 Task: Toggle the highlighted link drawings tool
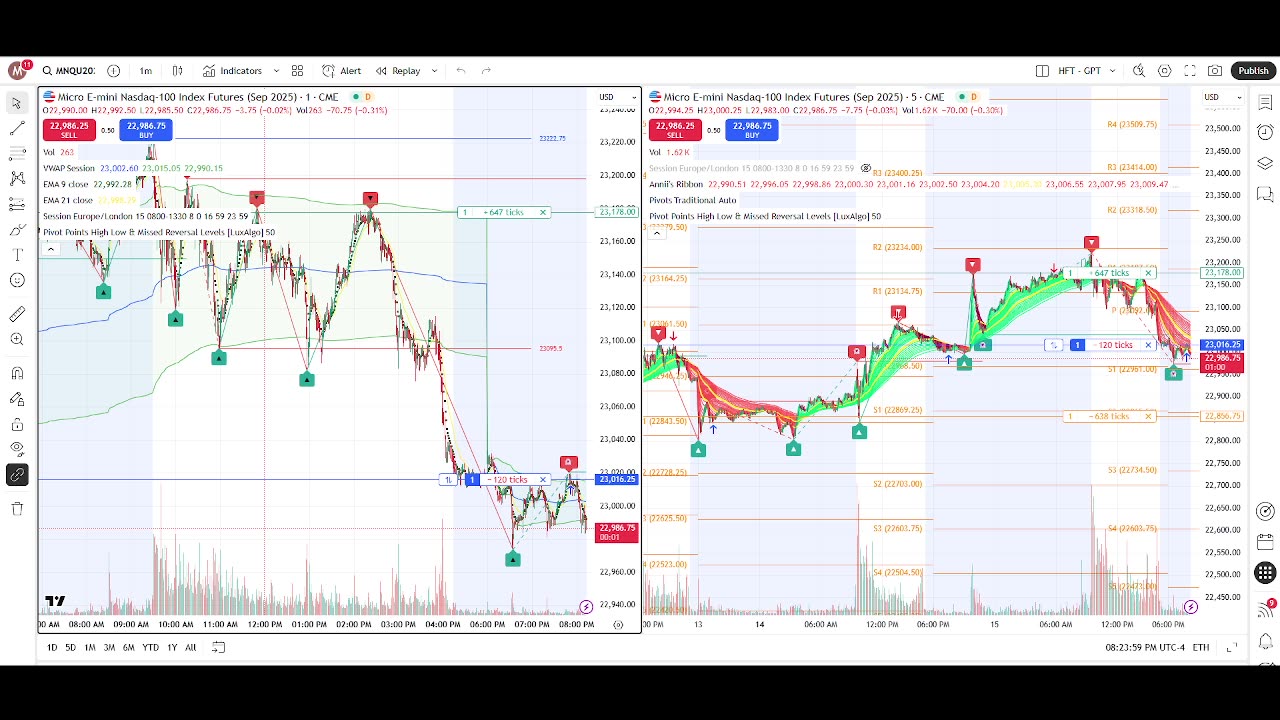17,475
